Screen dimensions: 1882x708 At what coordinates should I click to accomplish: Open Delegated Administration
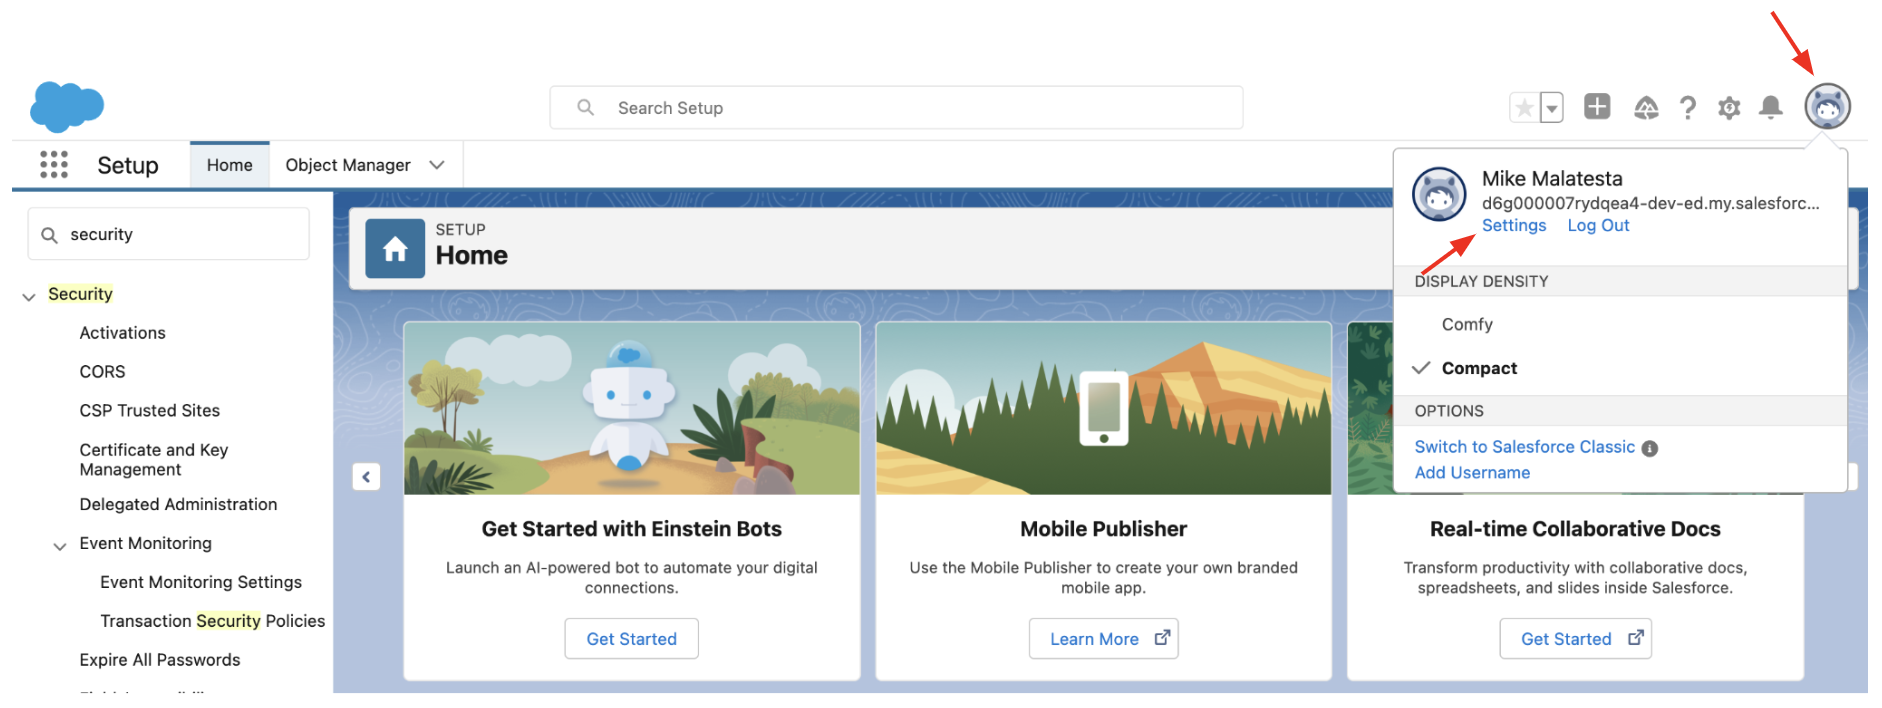coord(179,505)
